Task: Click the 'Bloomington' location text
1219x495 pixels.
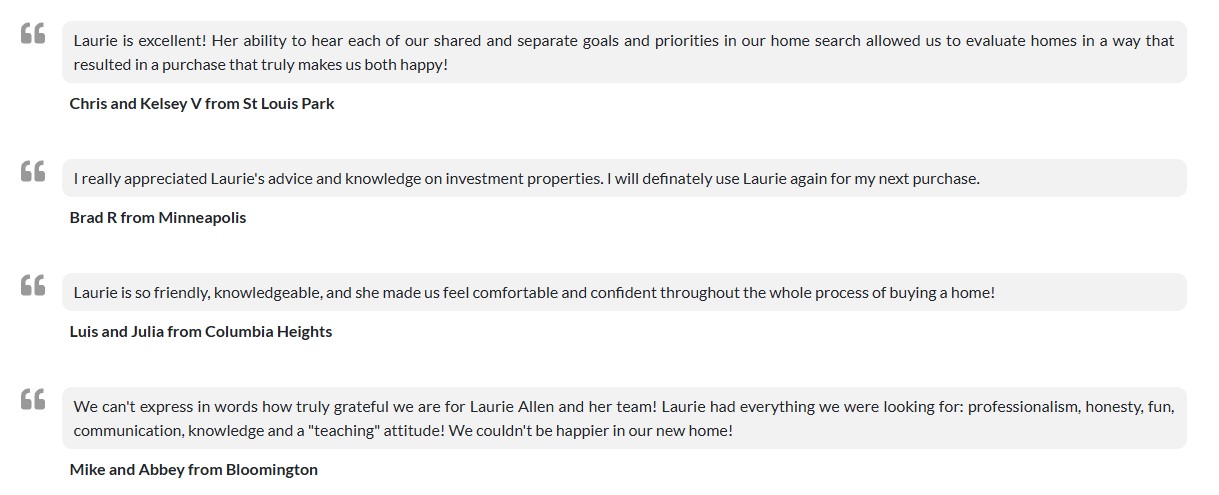Action: (x=272, y=470)
